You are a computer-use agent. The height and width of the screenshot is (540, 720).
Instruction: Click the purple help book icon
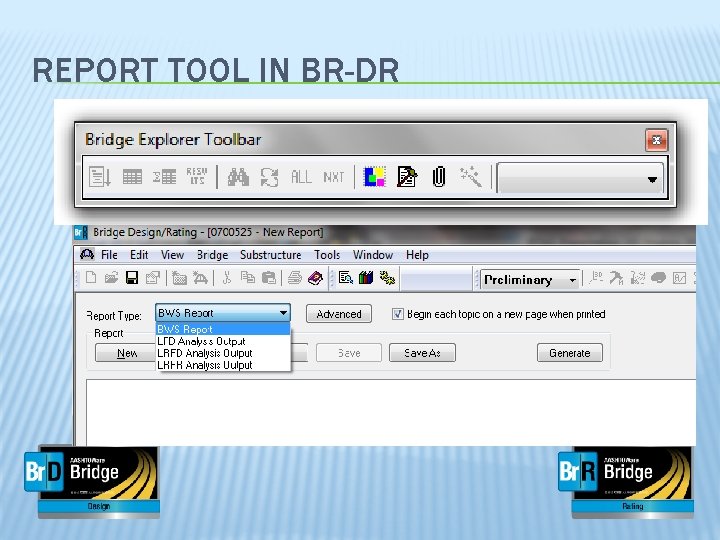pos(315,278)
